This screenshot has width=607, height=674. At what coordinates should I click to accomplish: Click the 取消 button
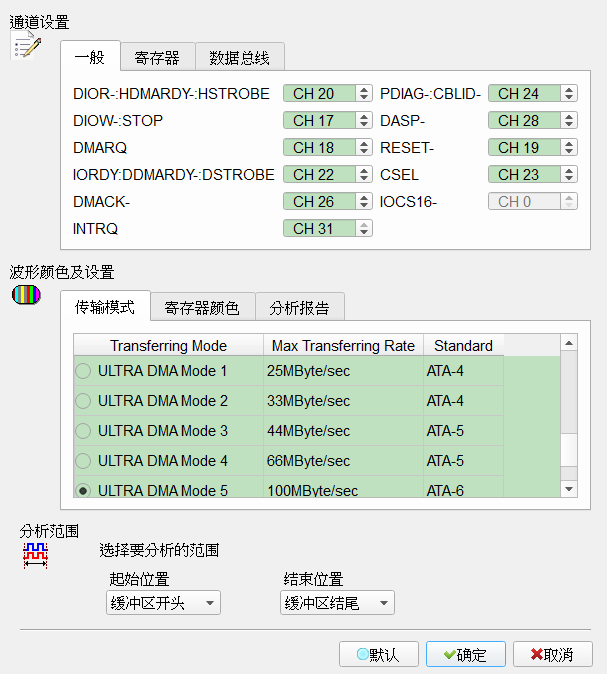coord(553,654)
